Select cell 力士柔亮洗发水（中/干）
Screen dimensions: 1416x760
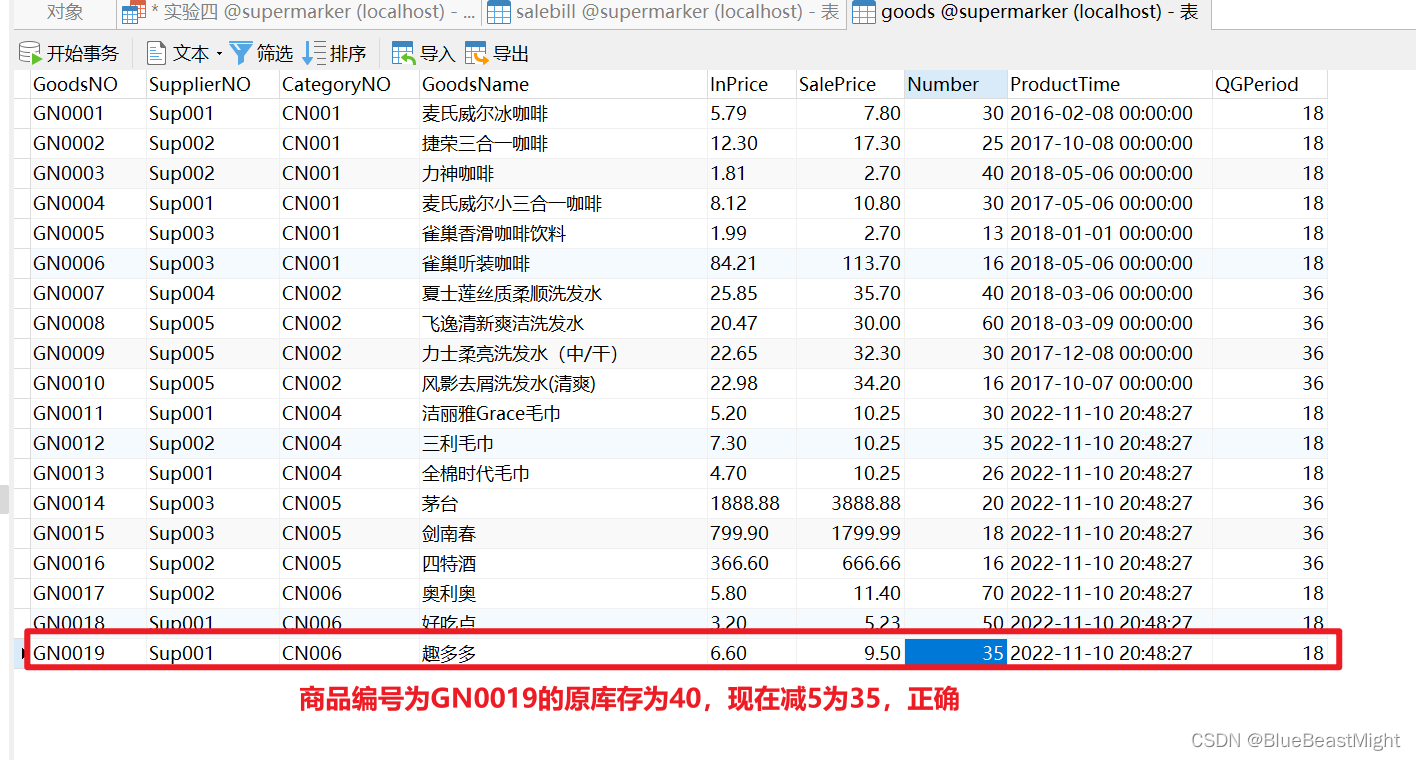tap(563, 353)
